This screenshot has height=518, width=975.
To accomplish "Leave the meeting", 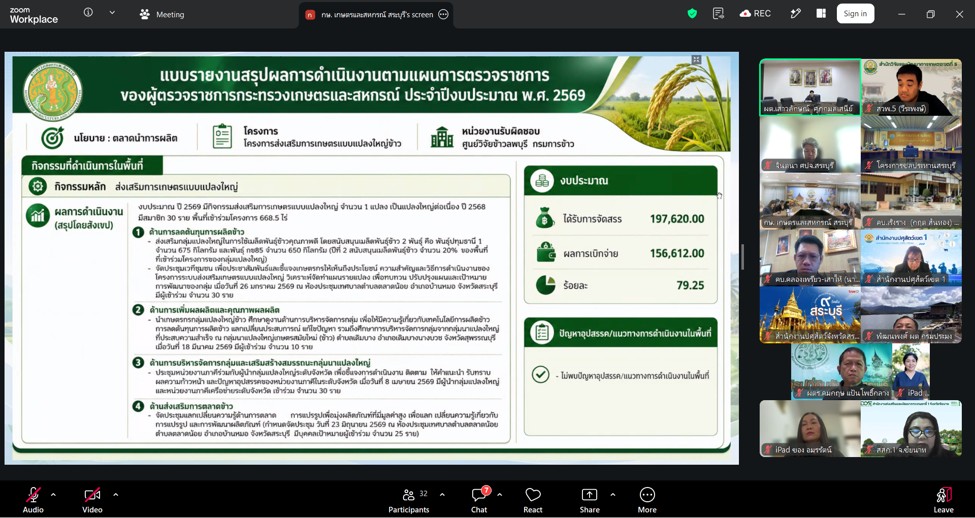I will [x=943, y=500].
